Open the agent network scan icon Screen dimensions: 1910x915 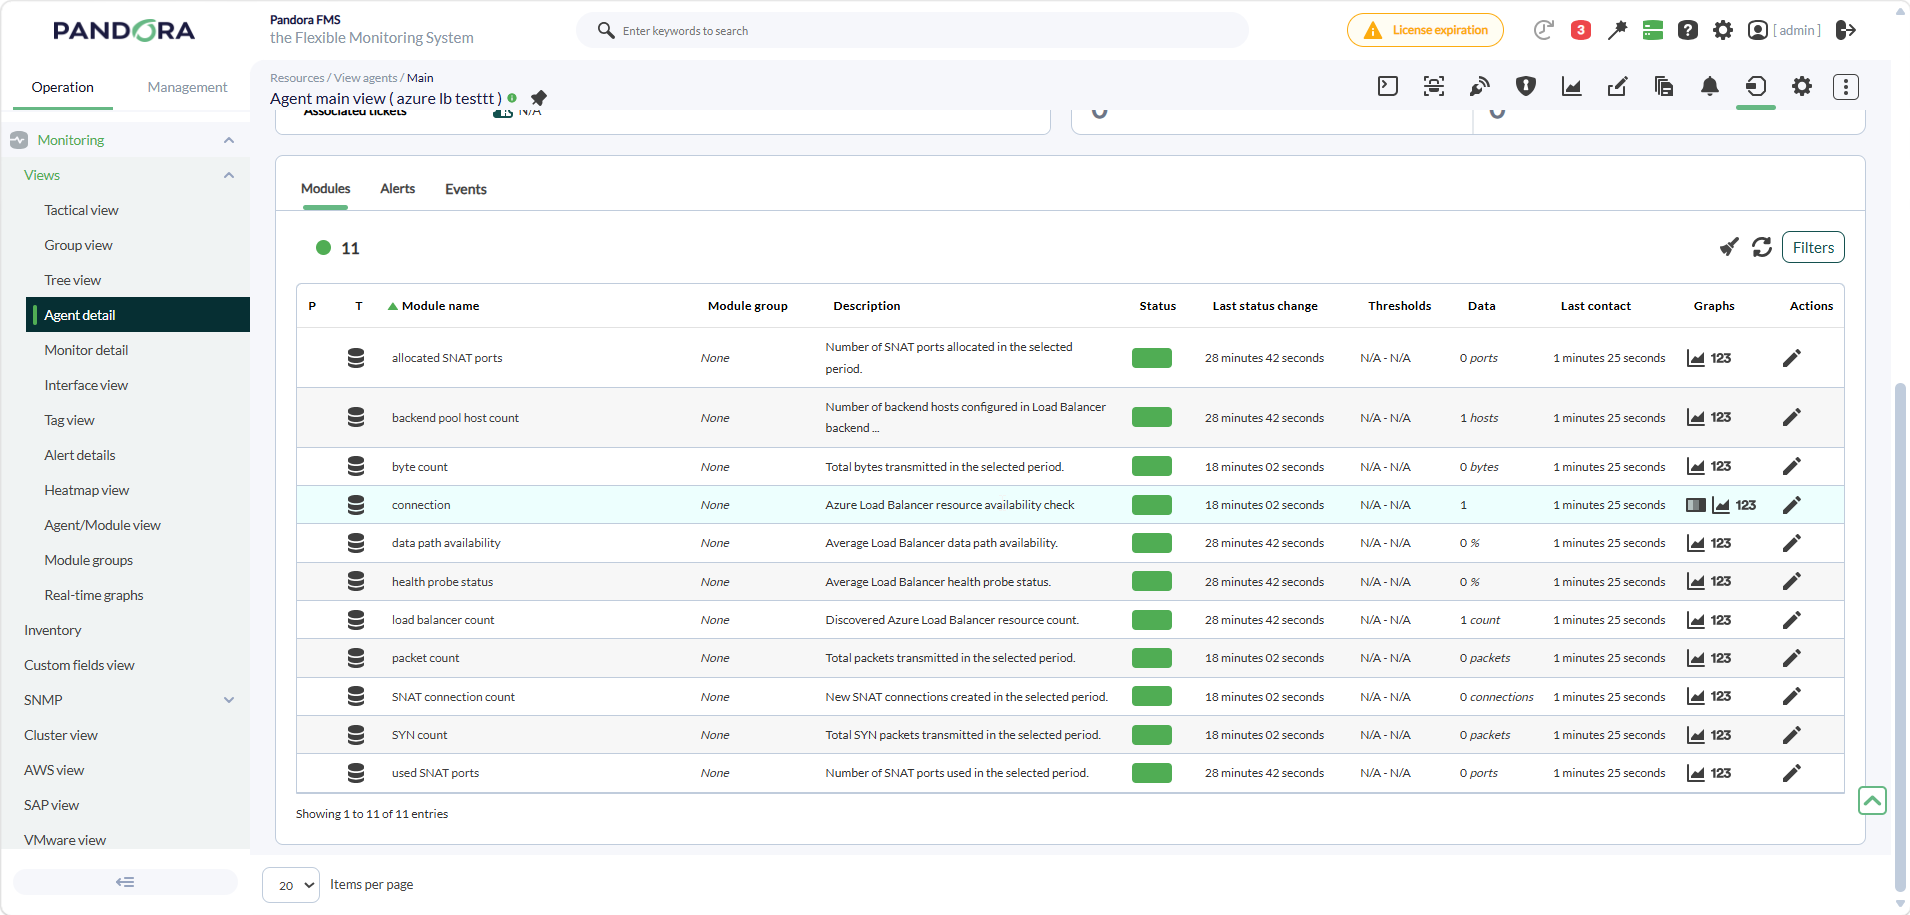(1434, 86)
